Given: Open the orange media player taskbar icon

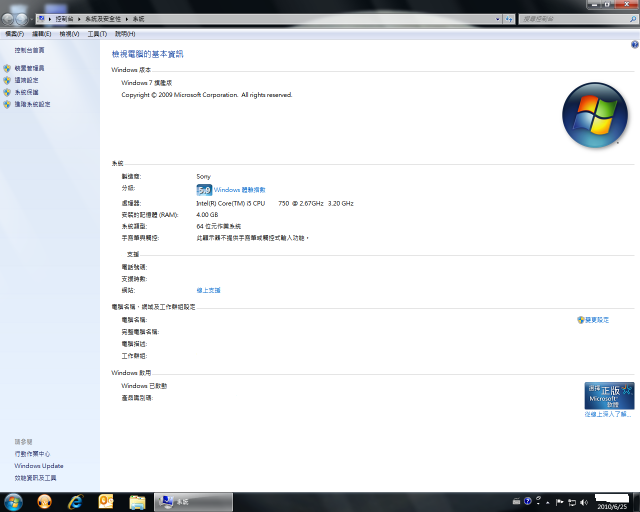Looking at the screenshot, I should [44, 502].
